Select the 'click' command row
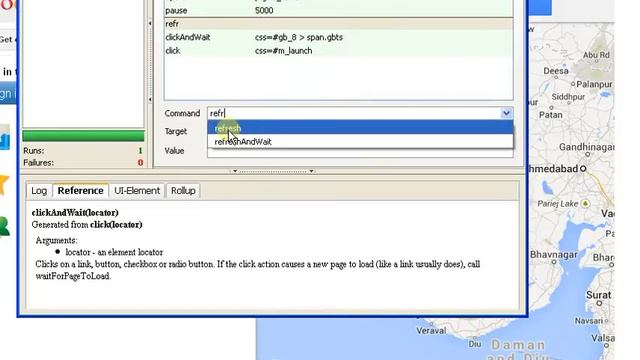640x360 pixels. 338,51
